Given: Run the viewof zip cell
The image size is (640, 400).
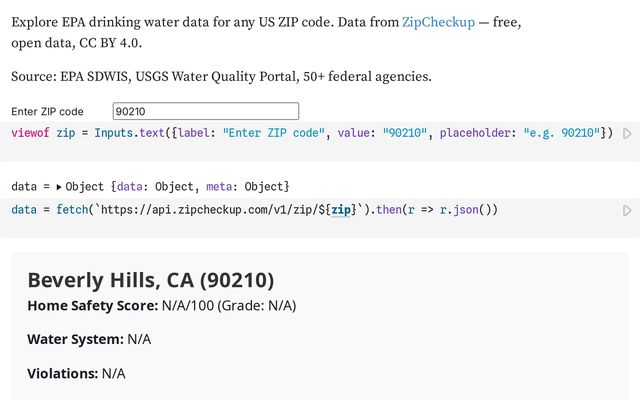Looking at the screenshot, I should (627, 133).
